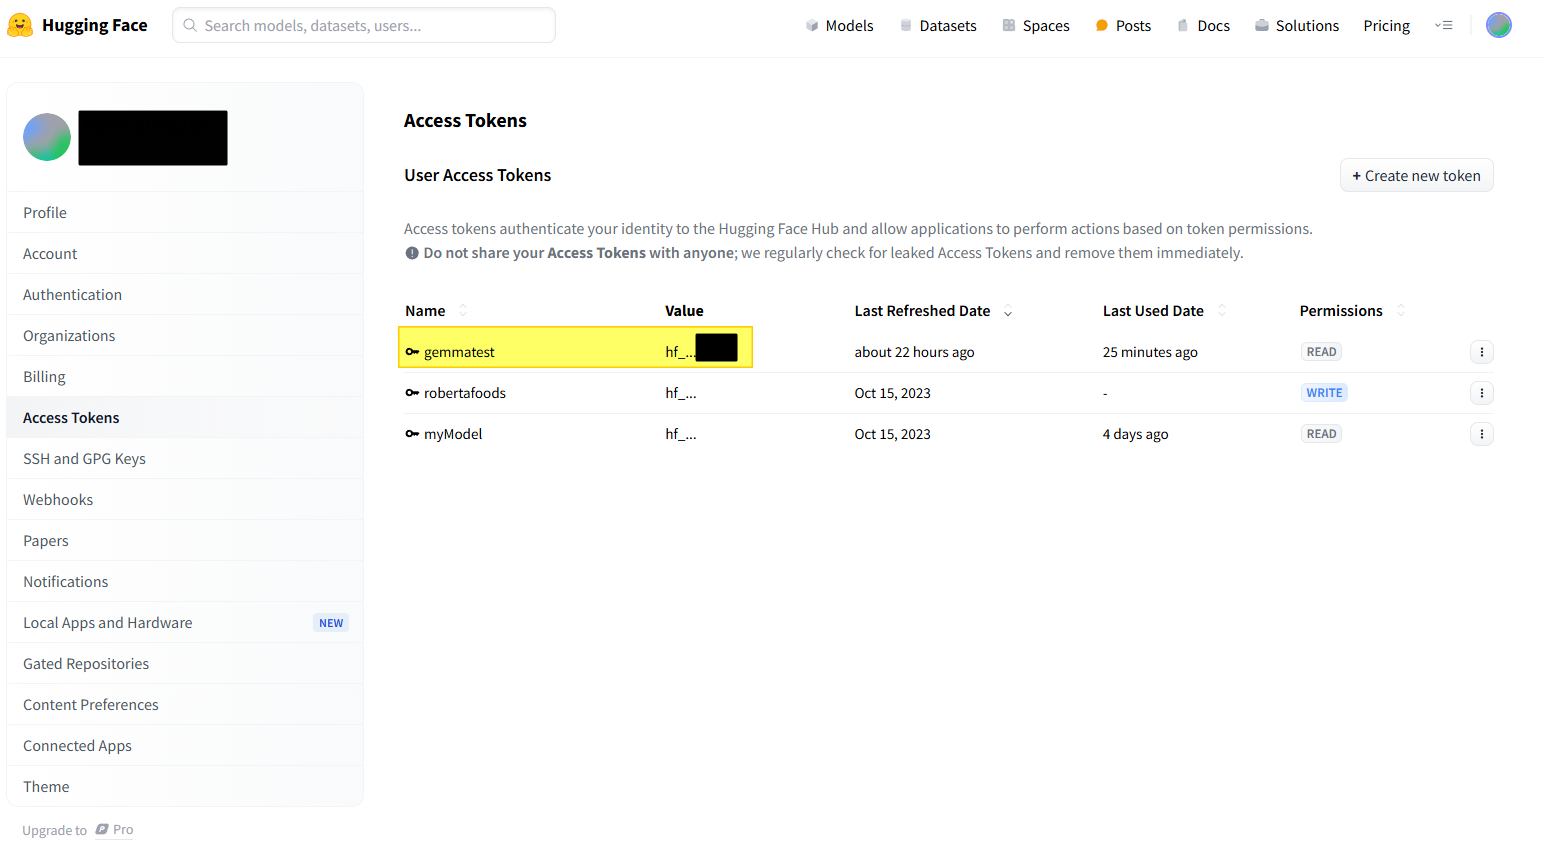
Task: Go to Spaces
Action: [1036, 26]
